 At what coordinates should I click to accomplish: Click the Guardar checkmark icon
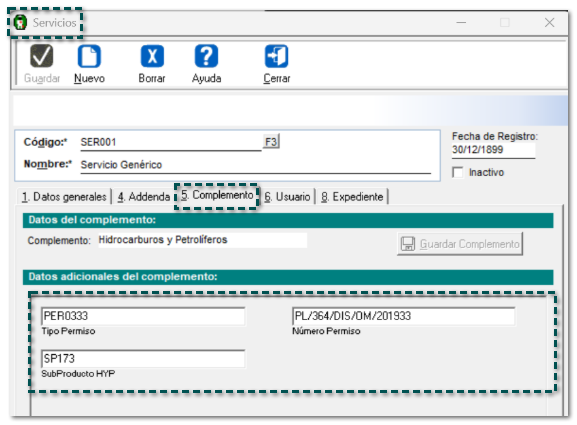(42, 56)
